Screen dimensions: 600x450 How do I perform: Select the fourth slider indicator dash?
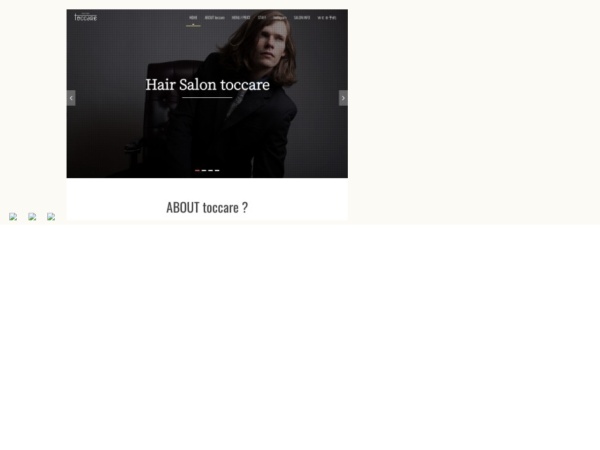tap(217, 170)
